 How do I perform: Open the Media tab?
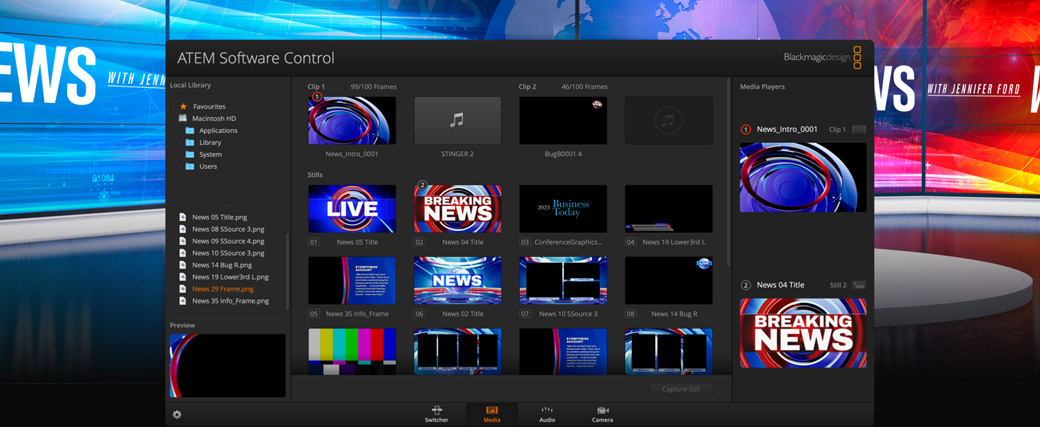492,414
